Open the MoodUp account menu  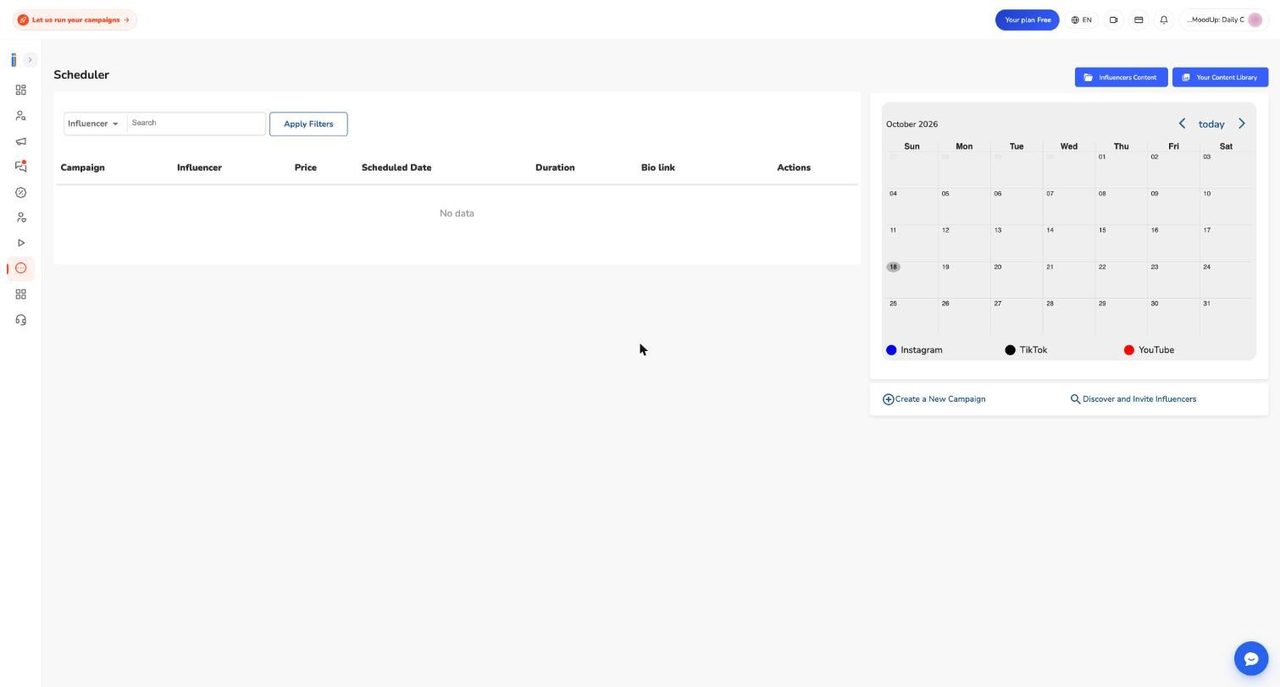tap(1224, 20)
